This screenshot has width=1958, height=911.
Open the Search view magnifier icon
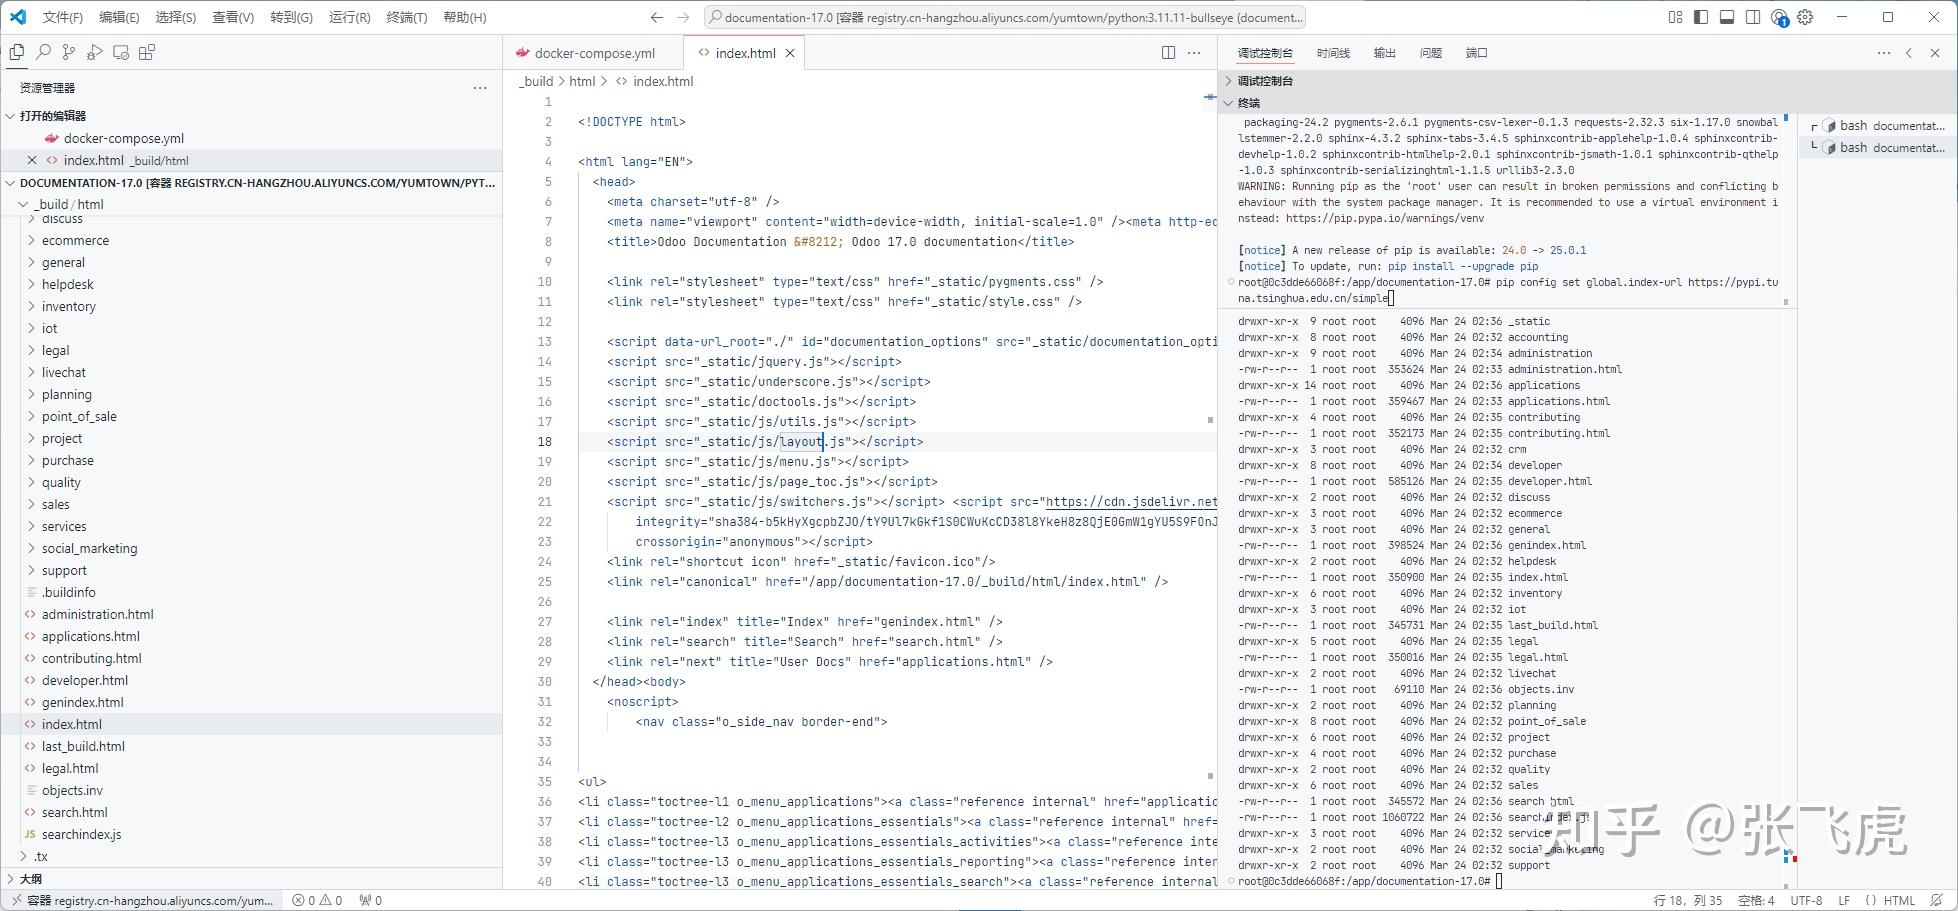[43, 53]
